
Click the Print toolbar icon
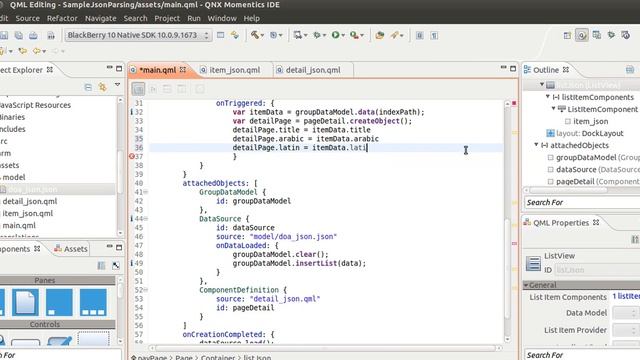tap(33, 36)
